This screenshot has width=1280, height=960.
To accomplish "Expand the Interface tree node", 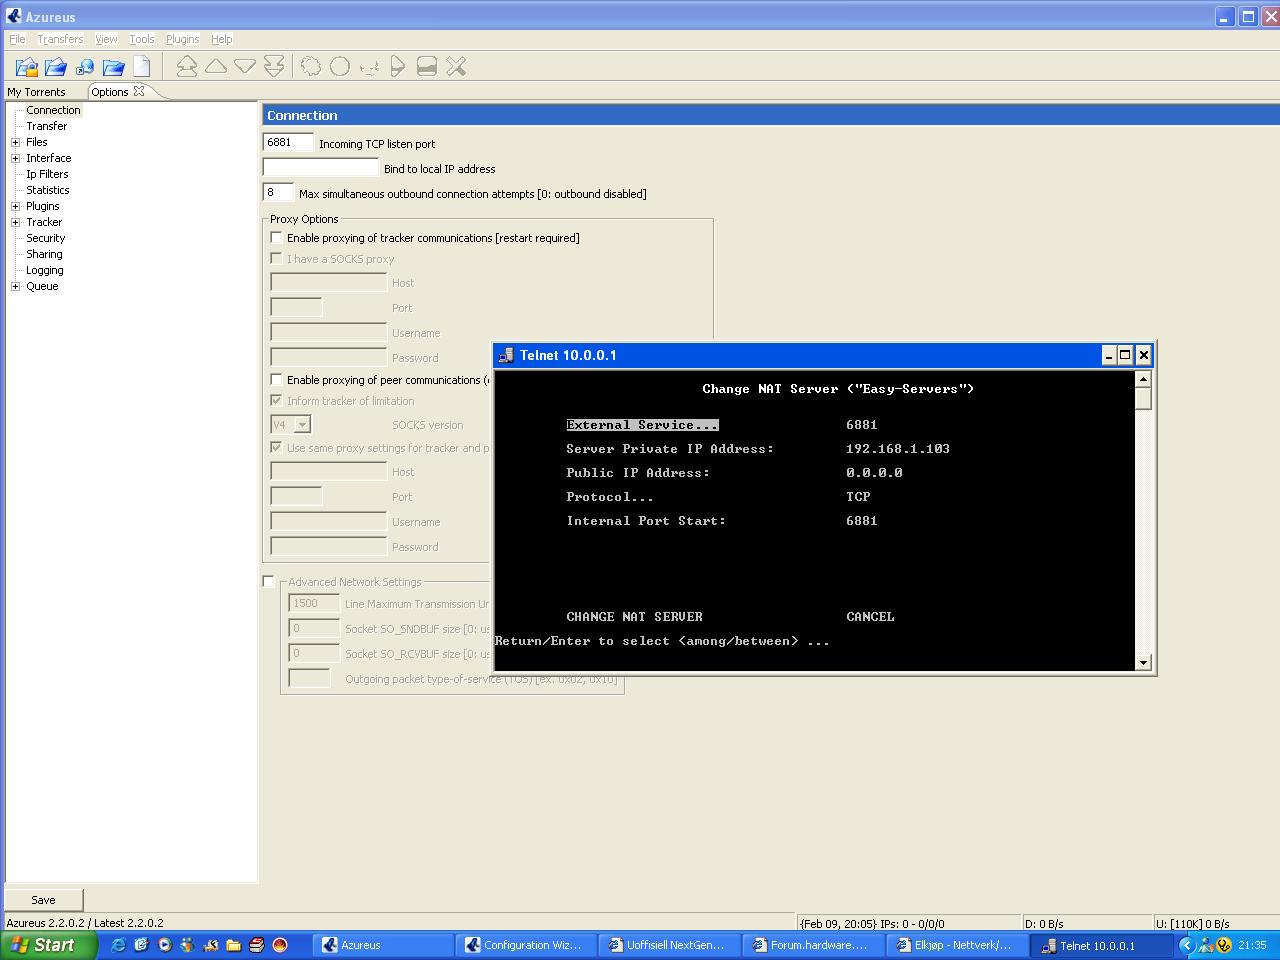I will (15, 158).
